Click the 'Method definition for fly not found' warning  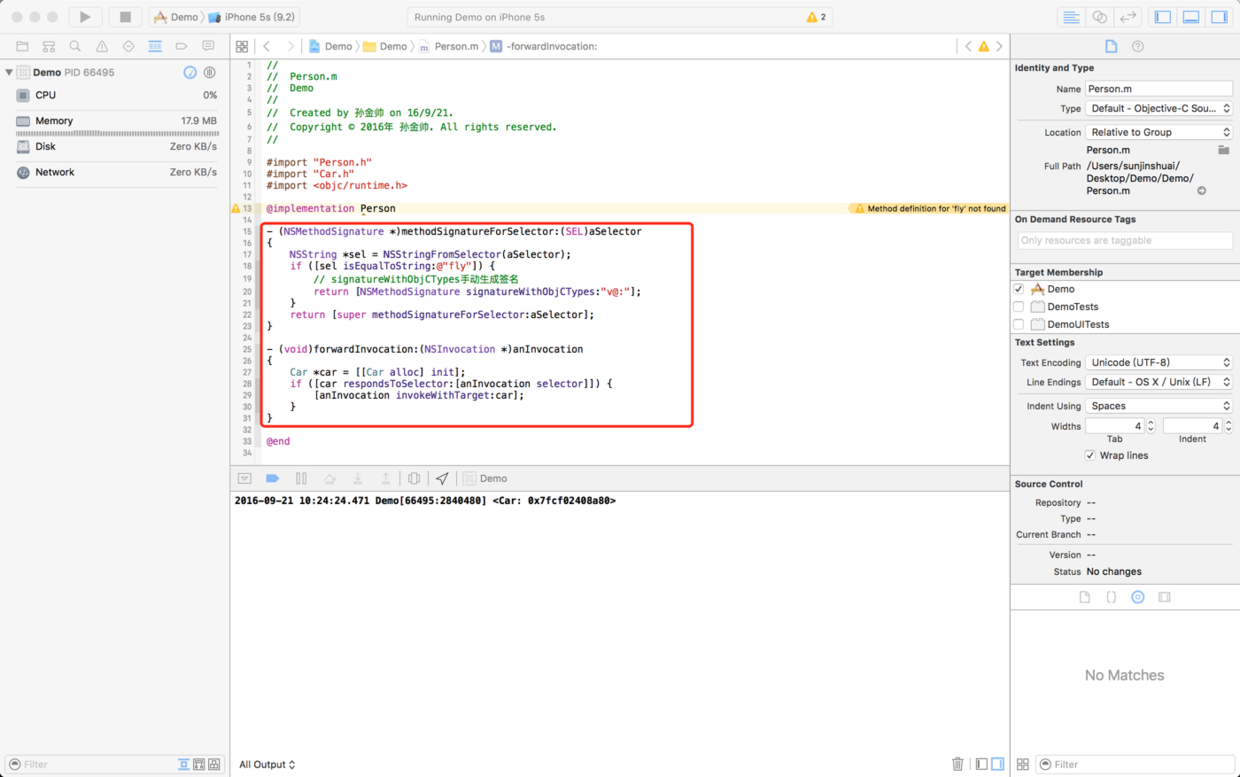point(927,209)
